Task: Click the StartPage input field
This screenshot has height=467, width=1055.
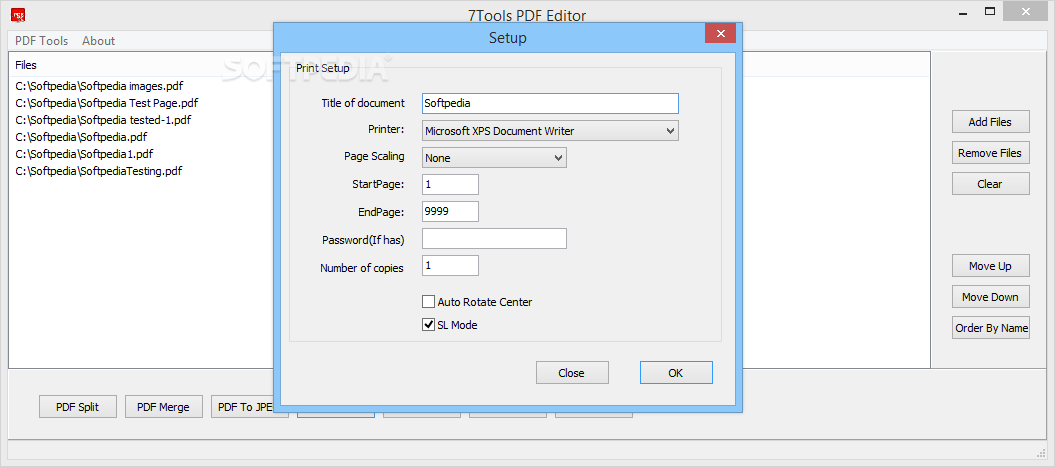Action: (450, 184)
